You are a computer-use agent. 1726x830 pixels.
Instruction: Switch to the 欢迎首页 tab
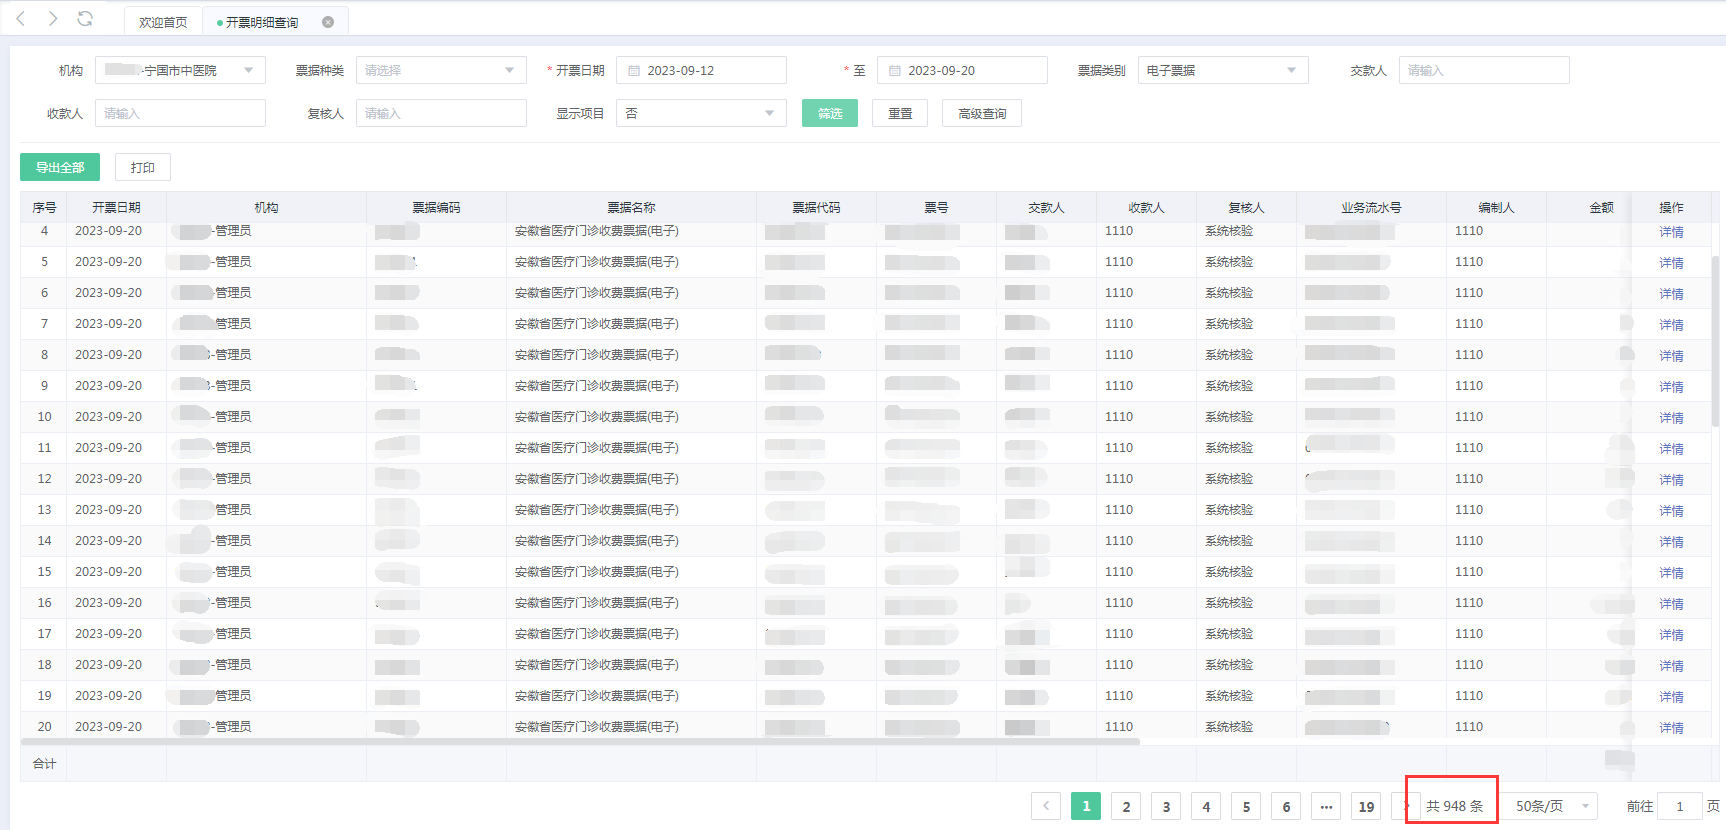pos(163,22)
